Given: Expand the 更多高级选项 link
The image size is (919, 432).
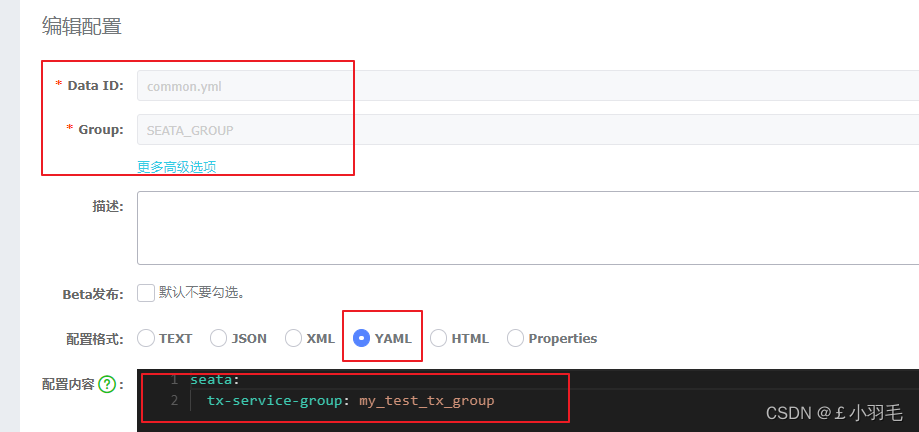Looking at the screenshot, I should pyautogui.click(x=176, y=166).
